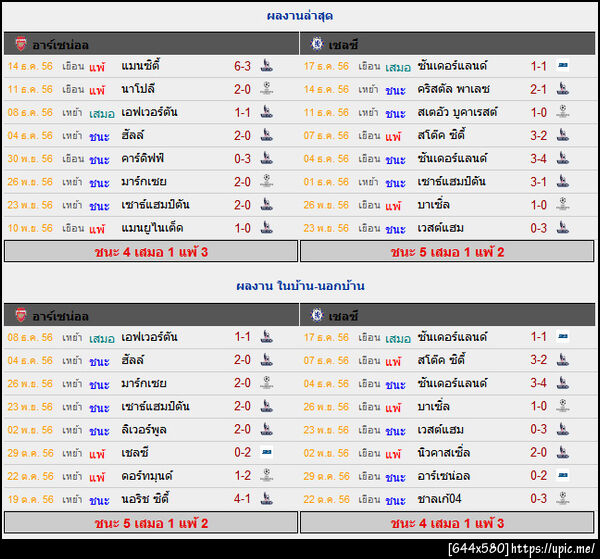Select the ผลงานล่าสุด section title
The image size is (600, 559).
tap(300, 16)
